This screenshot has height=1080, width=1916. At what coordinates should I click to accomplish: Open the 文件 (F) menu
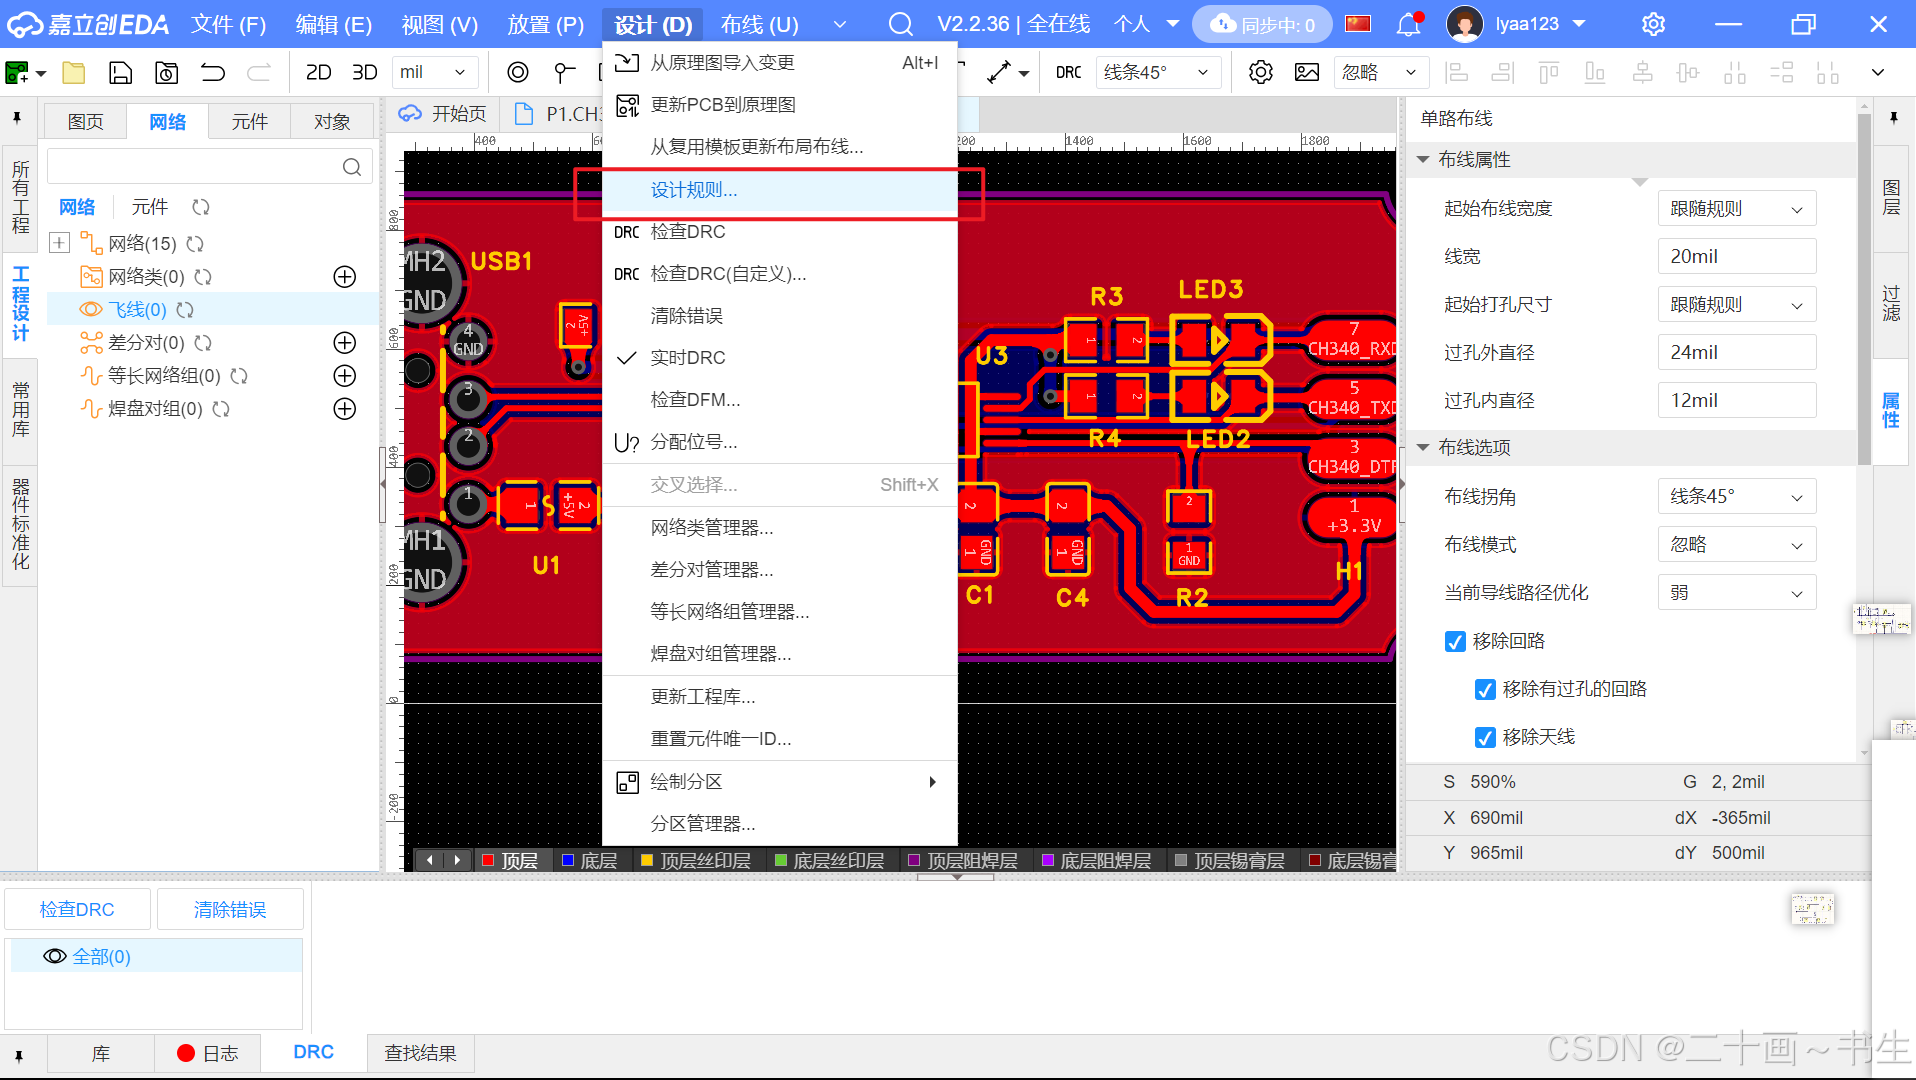point(228,24)
